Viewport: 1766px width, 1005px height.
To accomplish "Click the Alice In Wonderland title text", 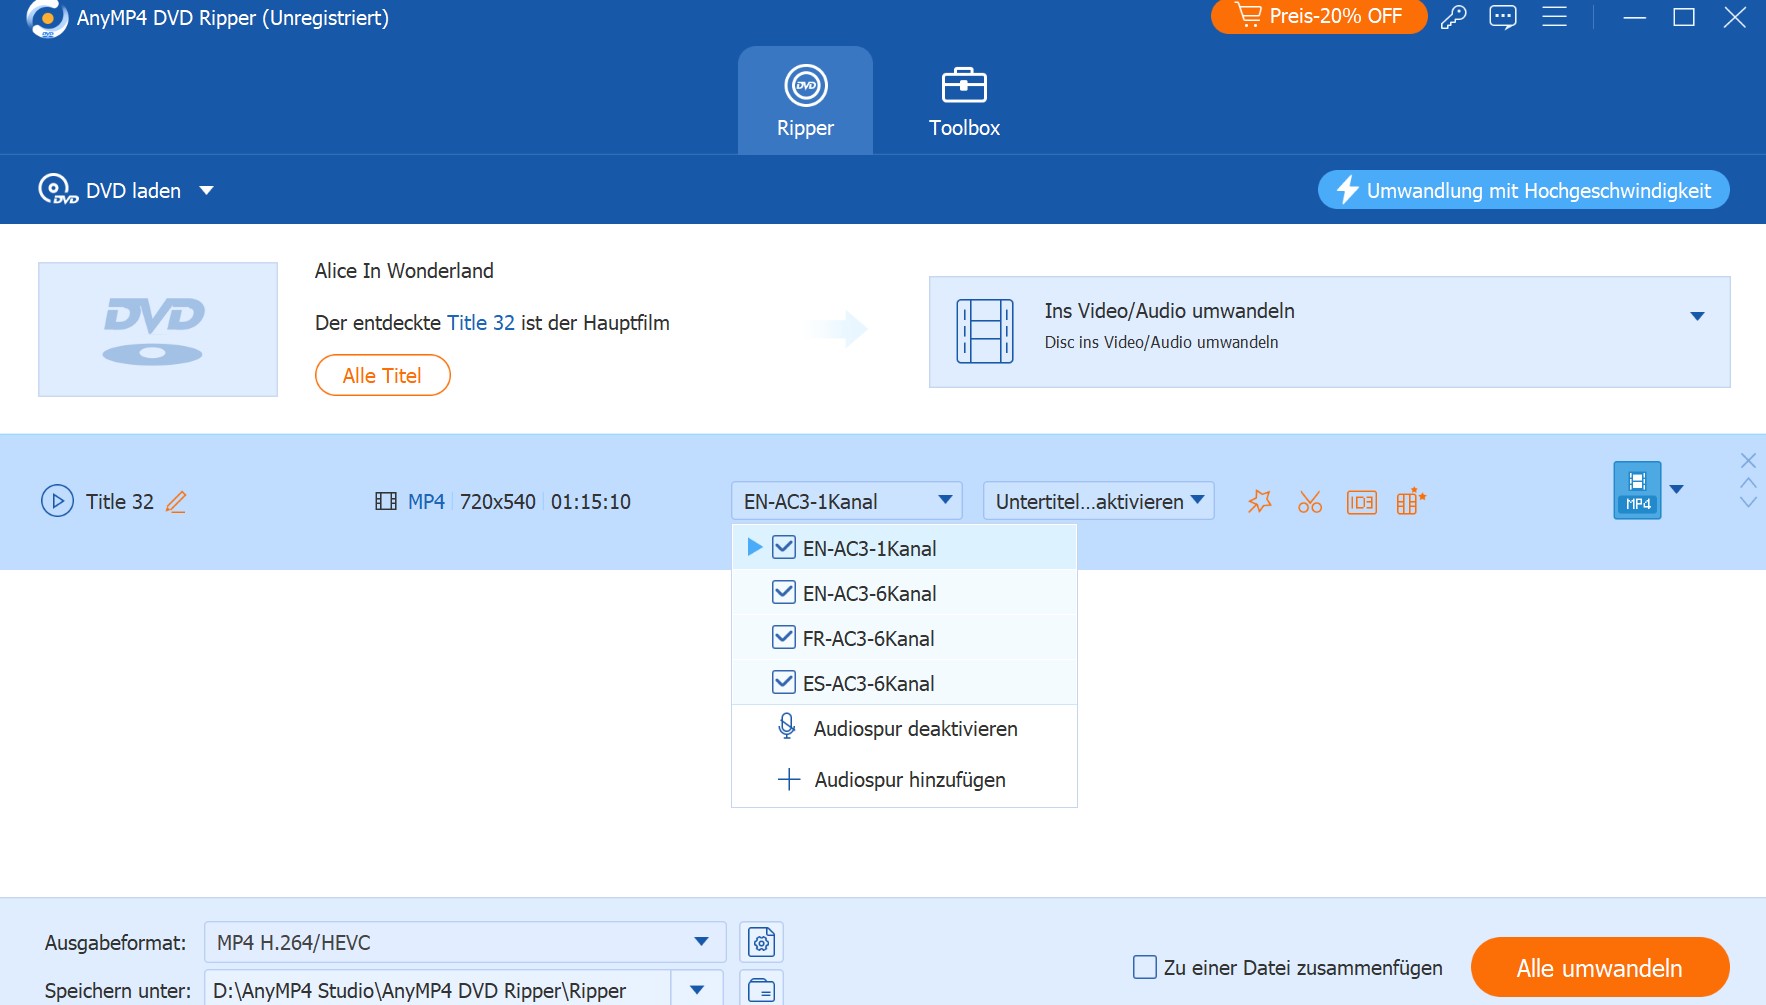I will tap(404, 271).
